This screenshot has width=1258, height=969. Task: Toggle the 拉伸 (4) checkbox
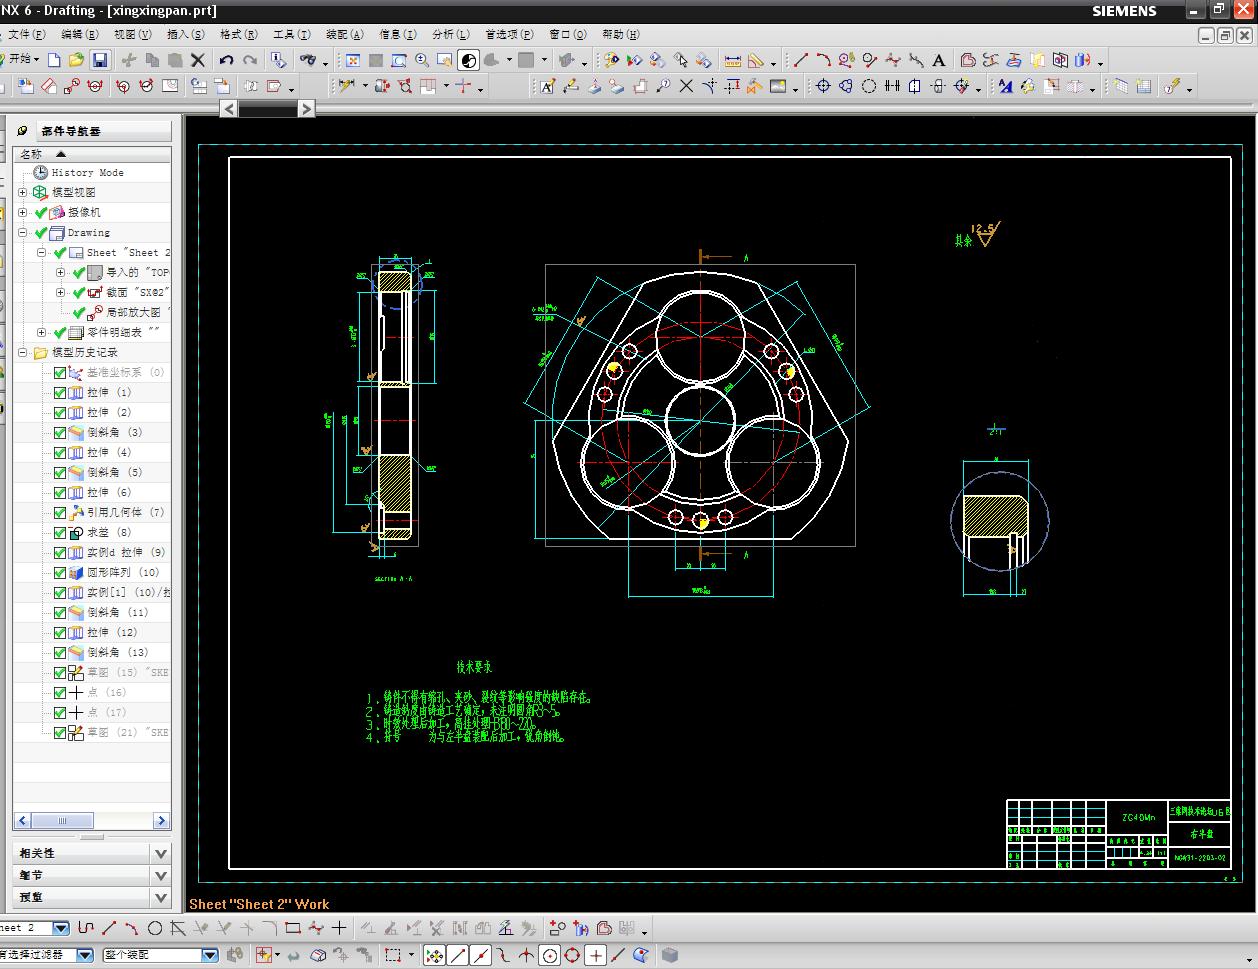pos(60,453)
